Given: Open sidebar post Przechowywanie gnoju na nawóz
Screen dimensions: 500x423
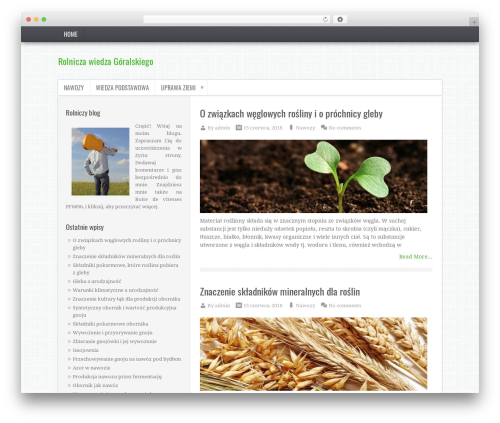Looking at the screenshot, I should tap(127, 359).
